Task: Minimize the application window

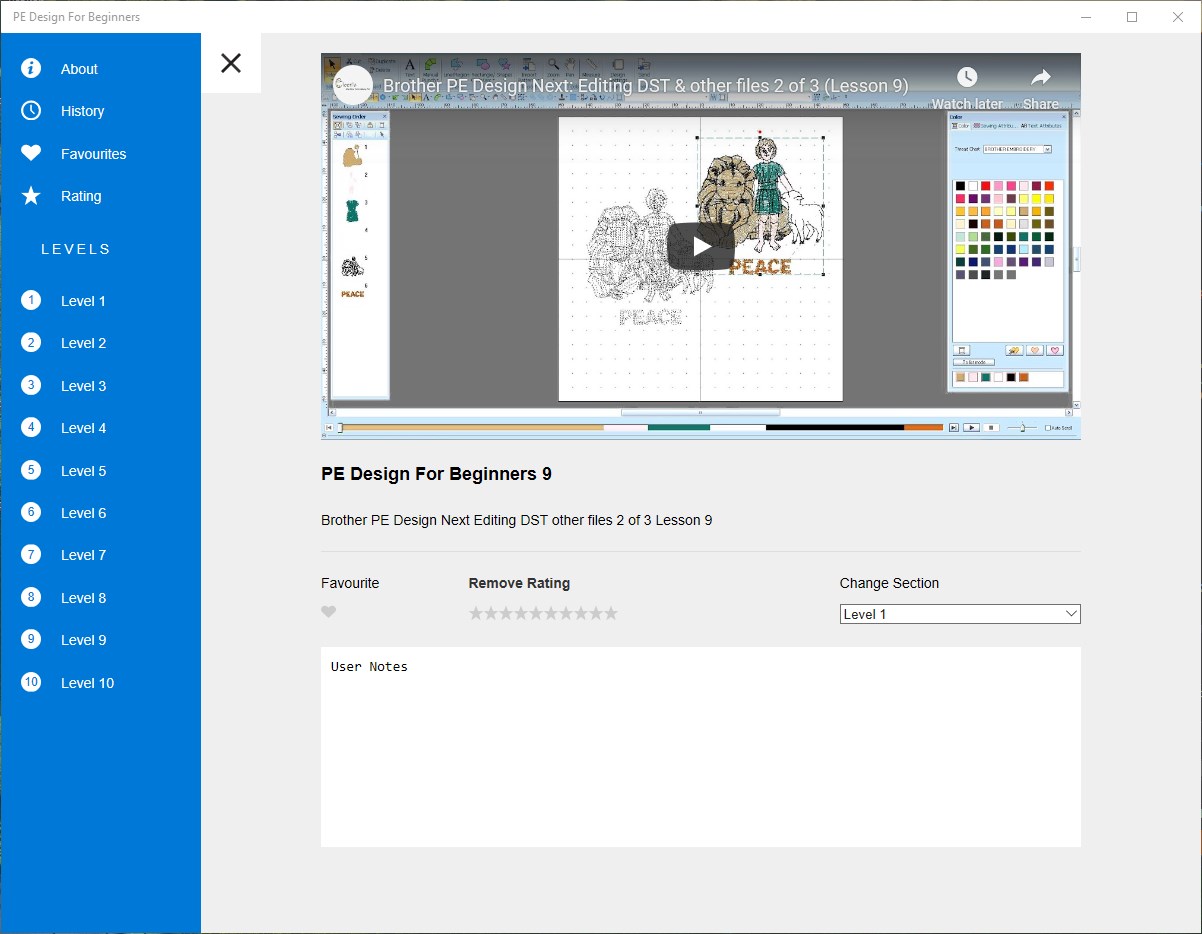Action: (x=1087, y=17)
